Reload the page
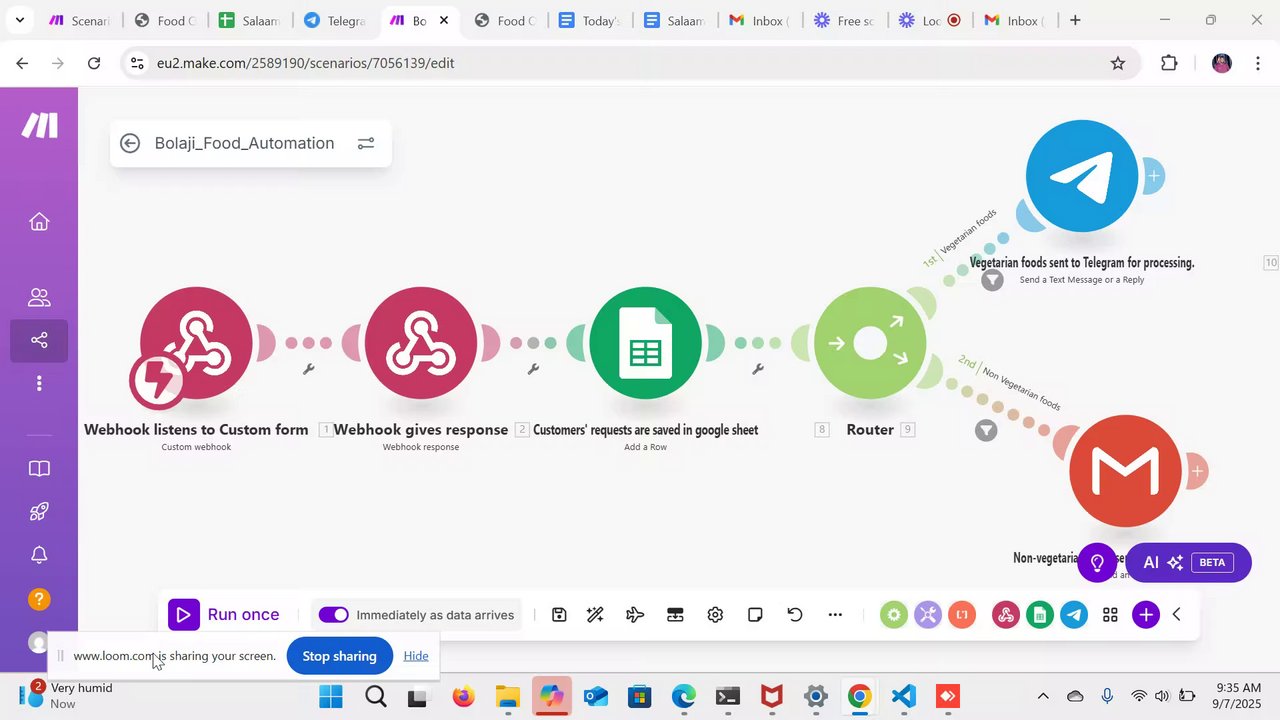This screenshot has width=1280, height=720. tap(94, 63)
